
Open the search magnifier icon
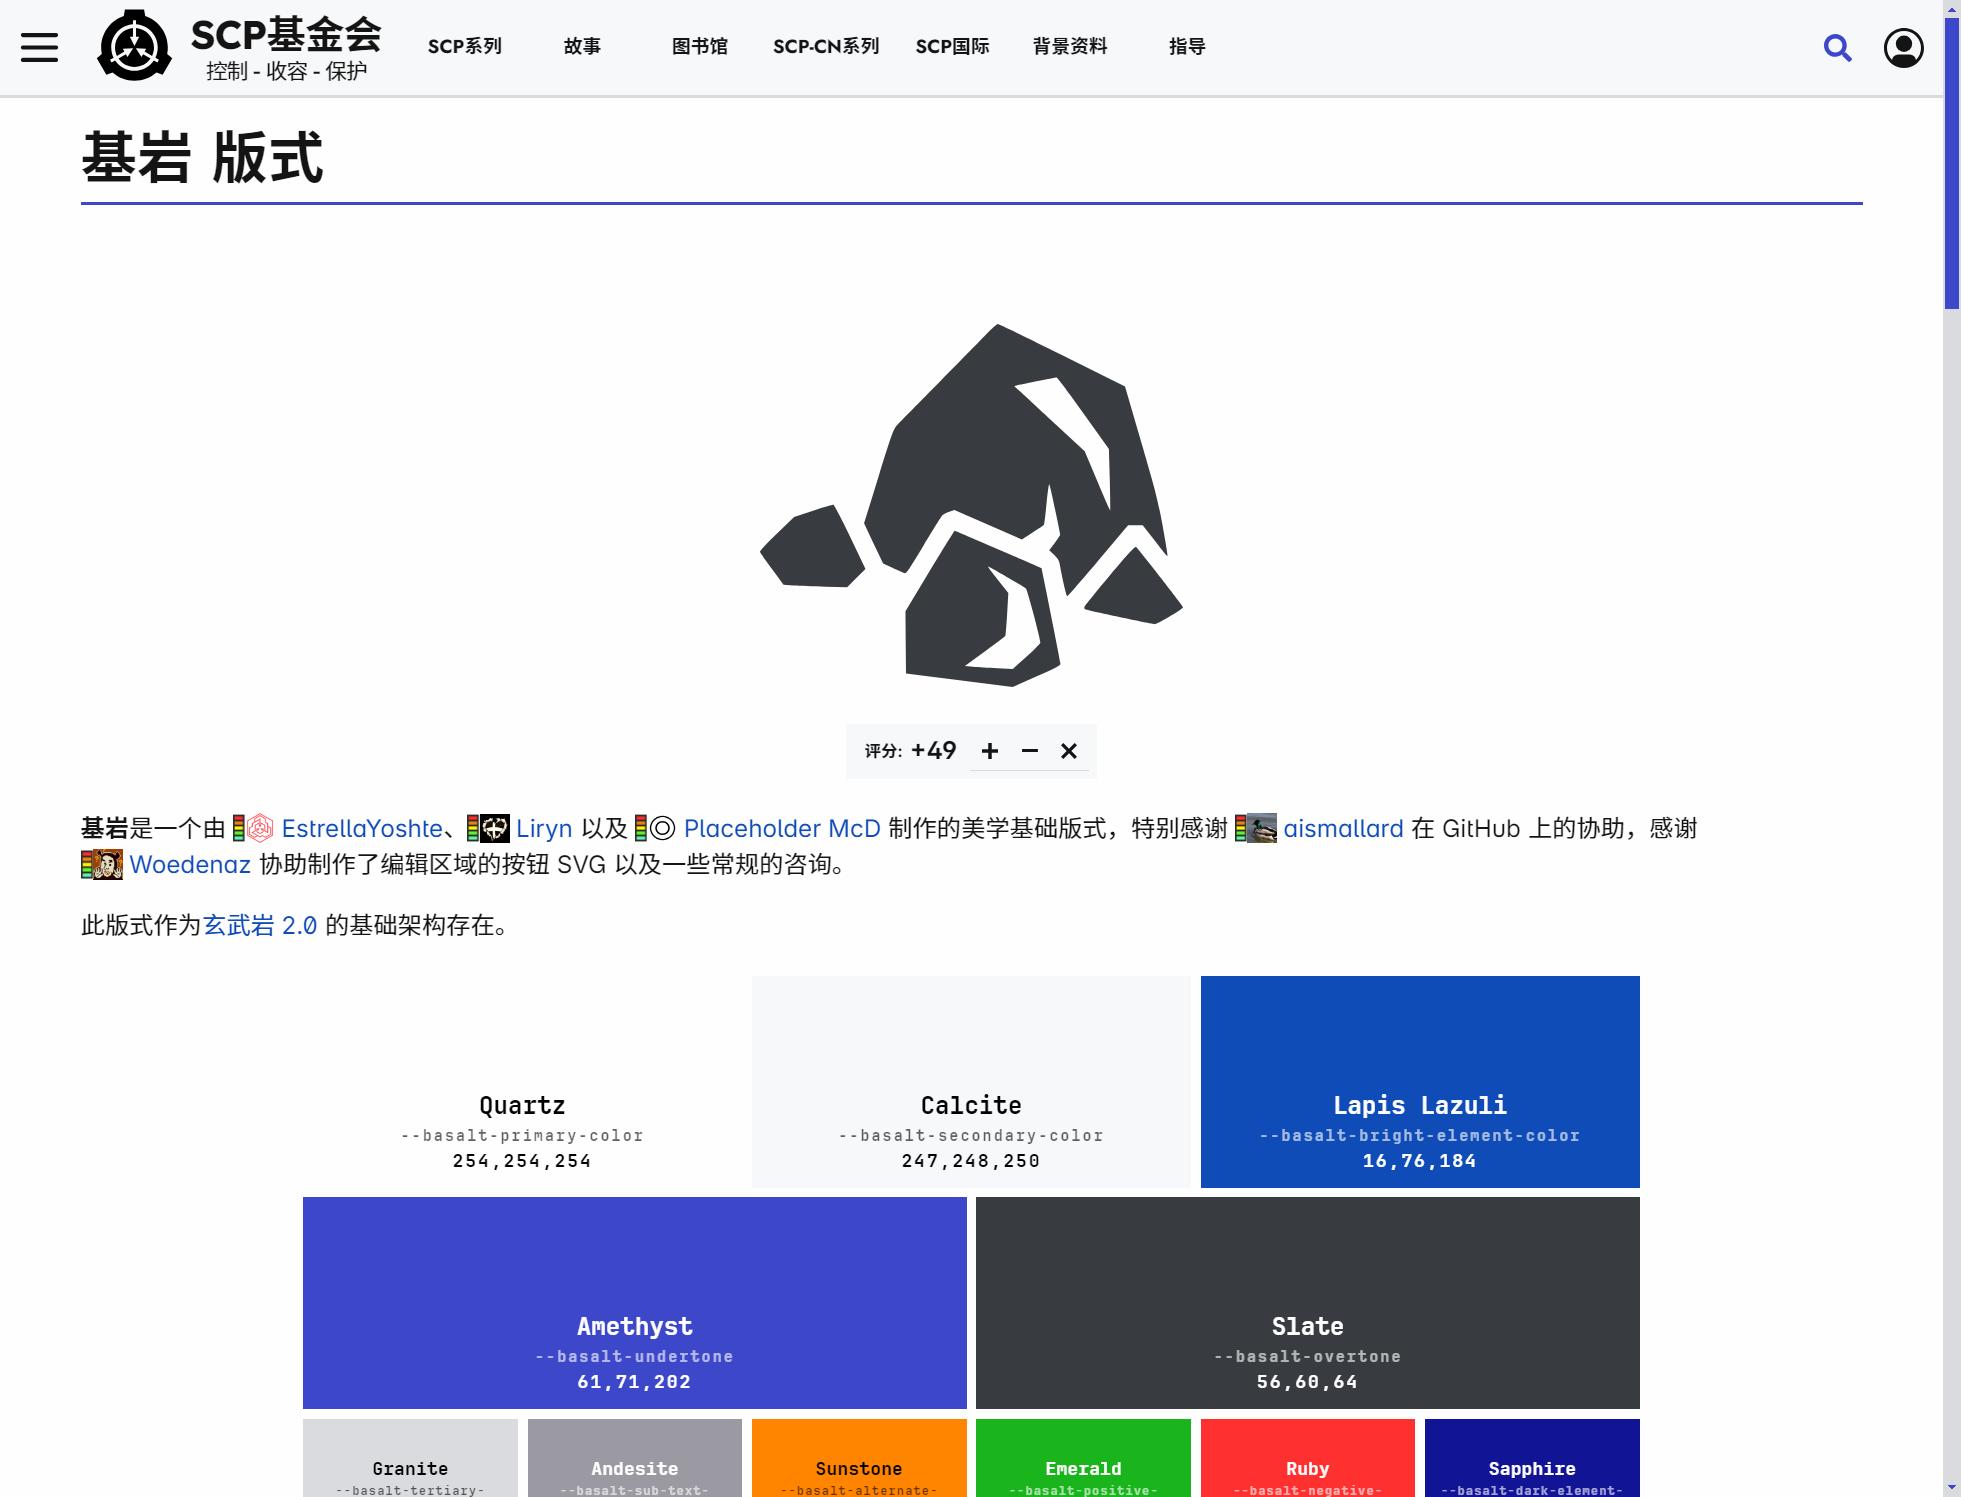pyautogui.click(x=1837, y=47)
